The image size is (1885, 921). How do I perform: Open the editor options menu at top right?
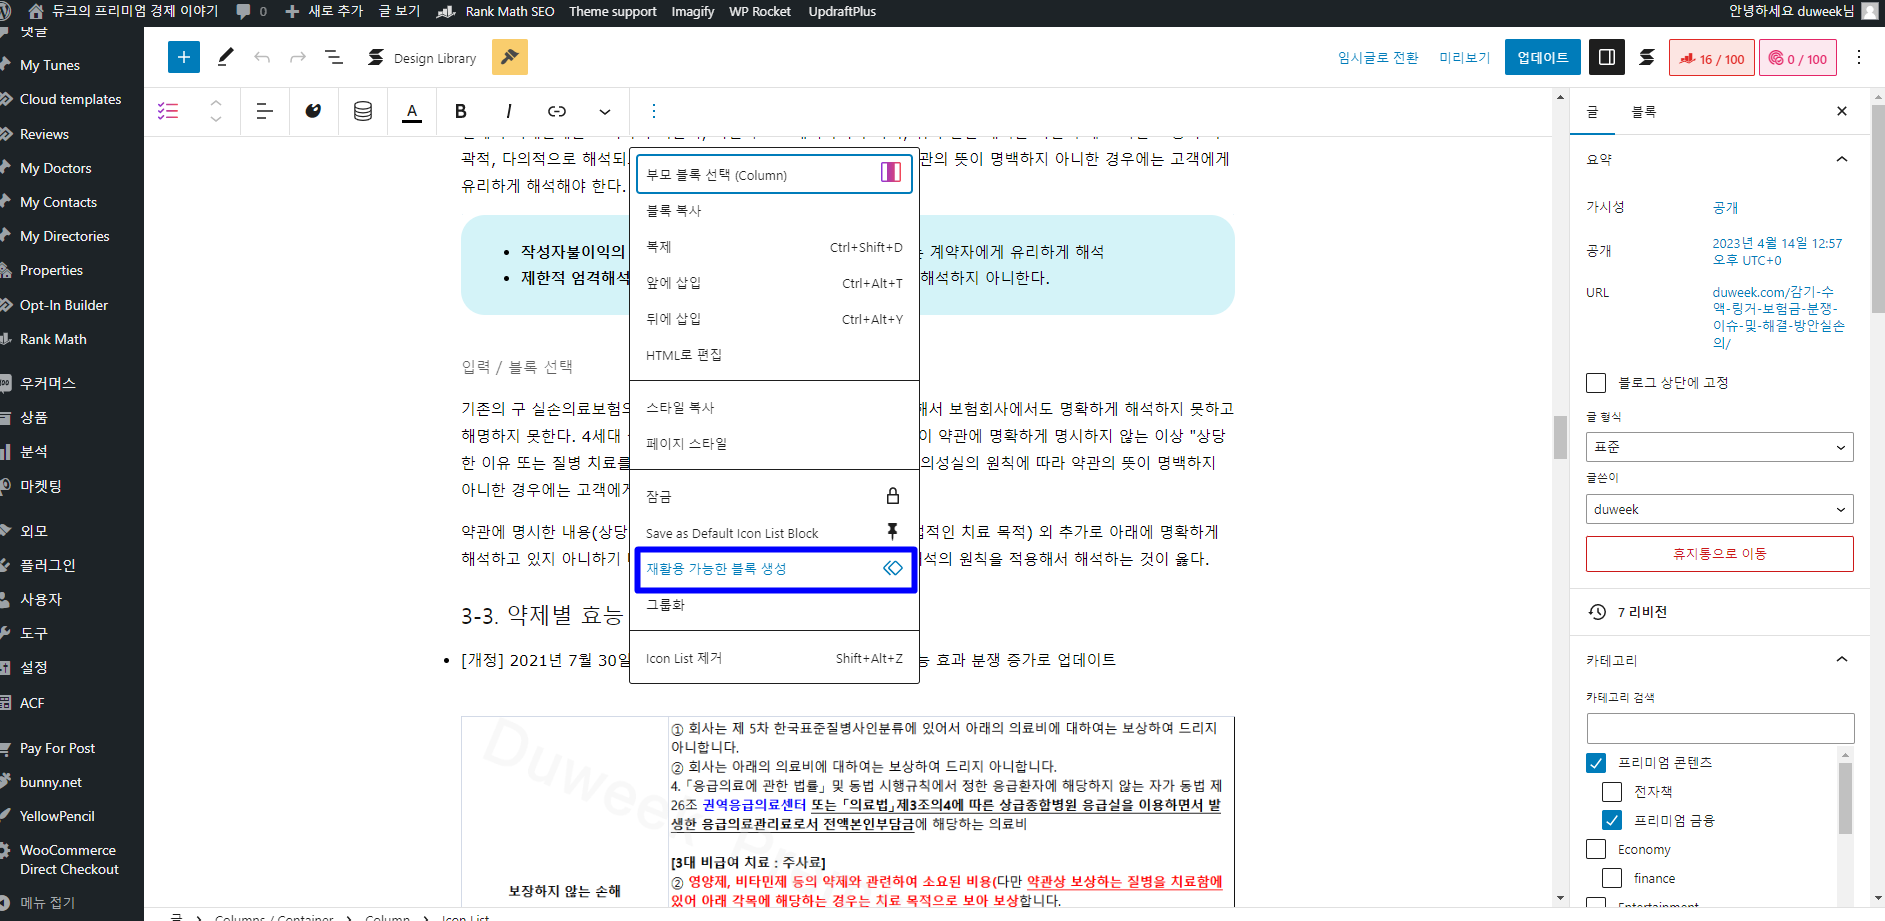[1859, 57]
